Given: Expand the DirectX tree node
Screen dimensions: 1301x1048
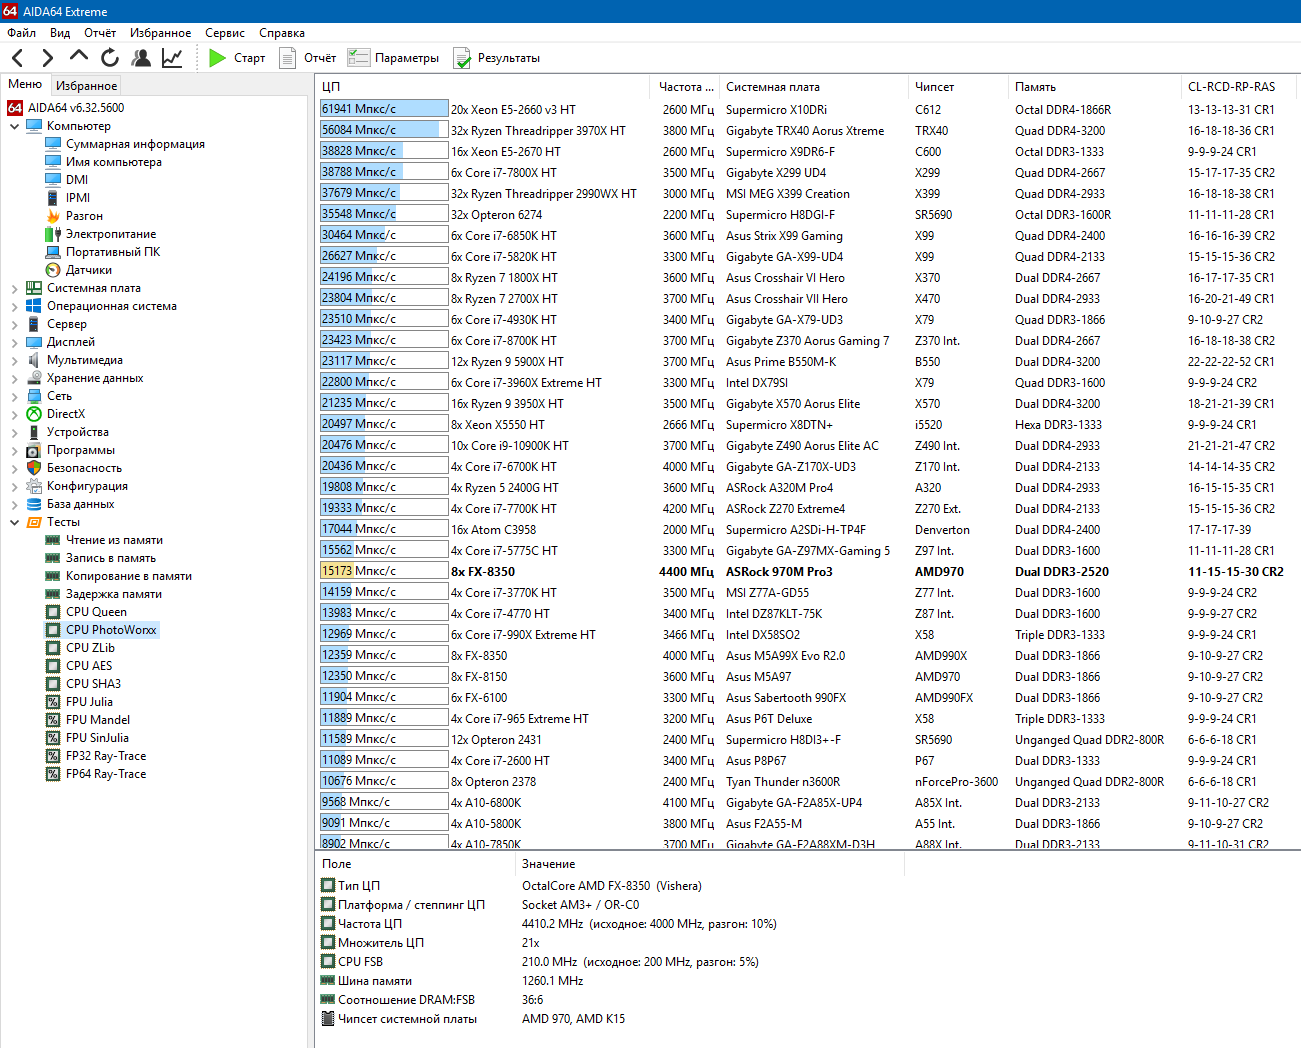Looking at the screenshot, I should coord(14,414).
